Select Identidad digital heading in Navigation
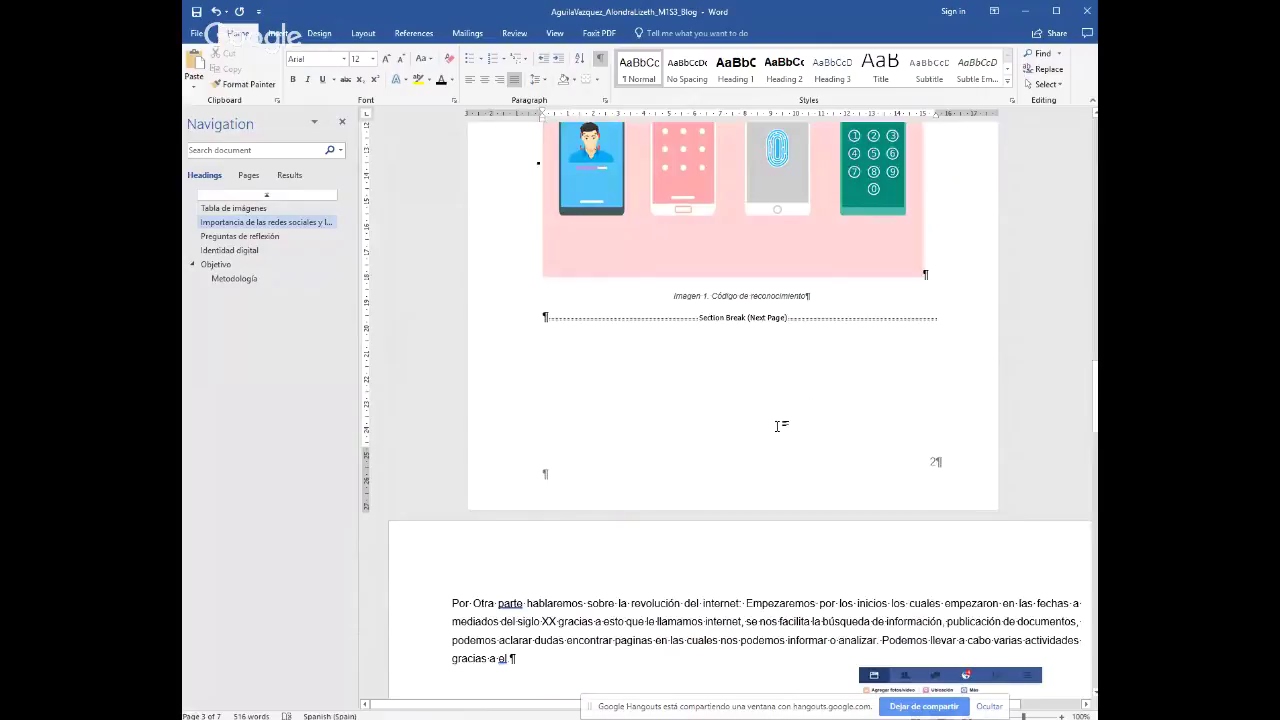Viewport: 1280px width, 720px height. click(229, 250)
